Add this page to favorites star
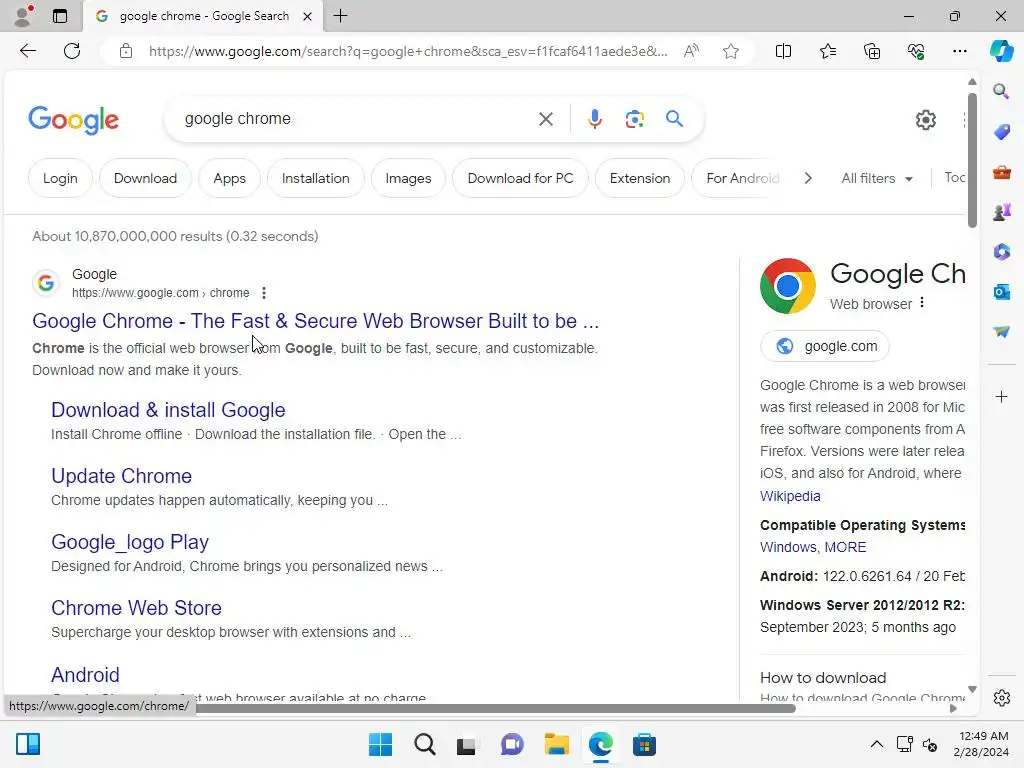 (731, 51)
